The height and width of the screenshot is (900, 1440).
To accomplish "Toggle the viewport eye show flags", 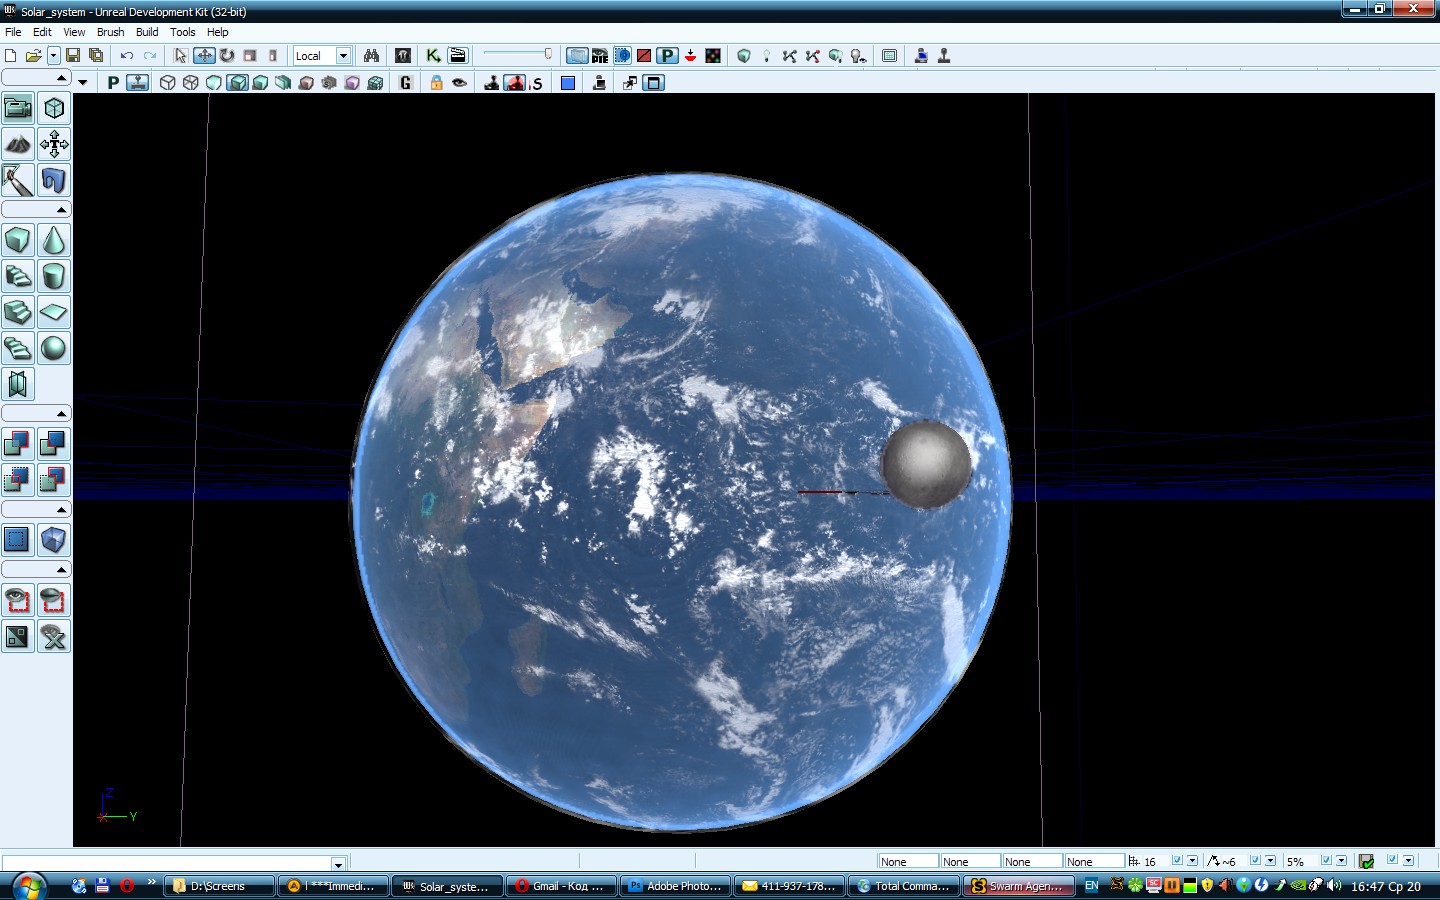I will [x=459, y=83].
